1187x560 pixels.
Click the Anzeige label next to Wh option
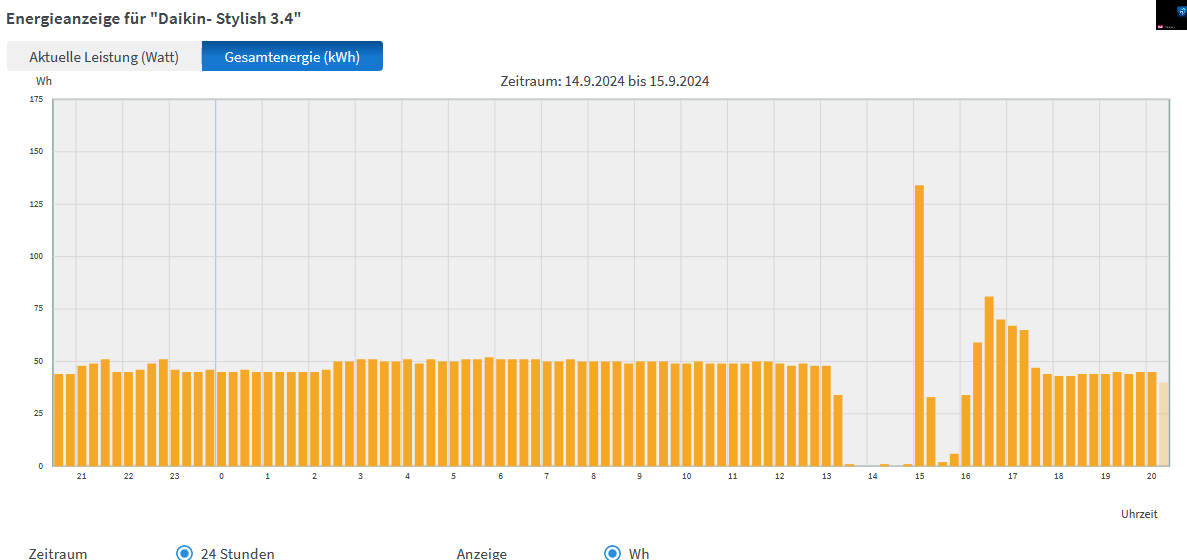(481, 553)
